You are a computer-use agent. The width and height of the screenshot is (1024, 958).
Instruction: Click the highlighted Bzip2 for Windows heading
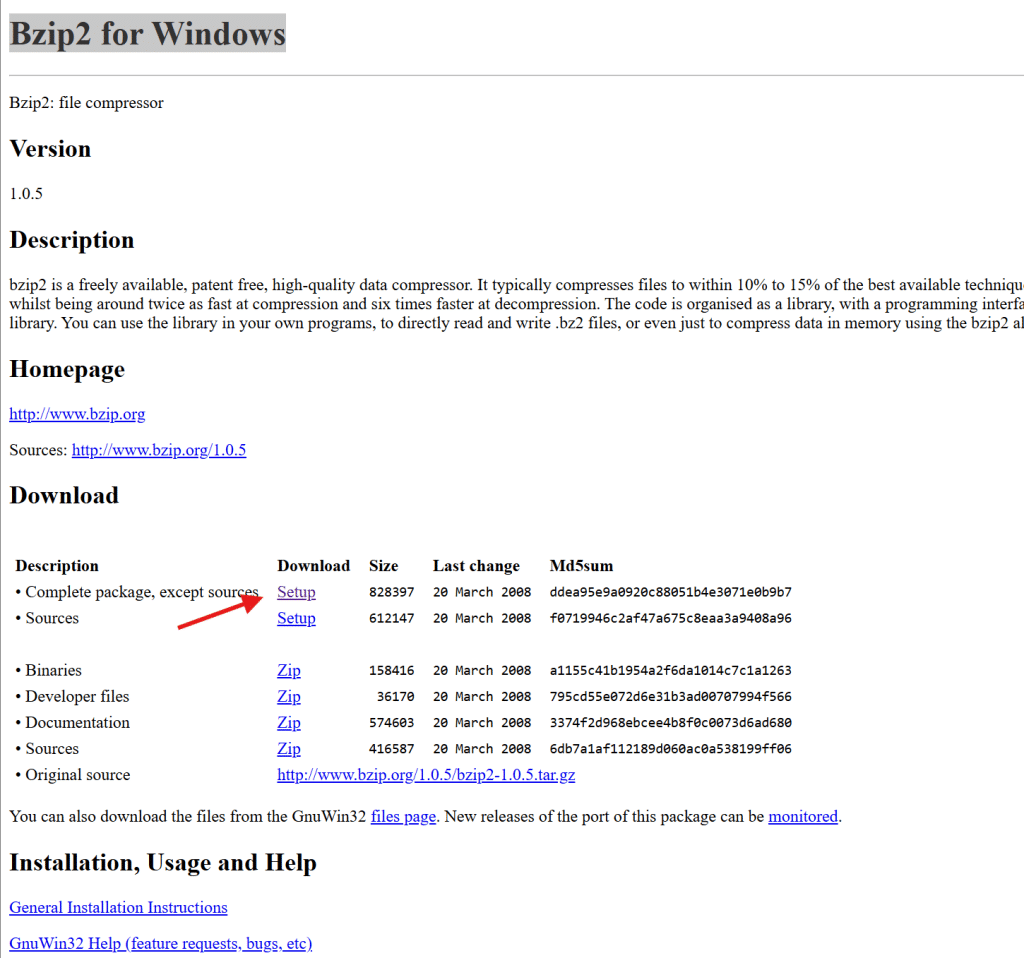point(147,34)
